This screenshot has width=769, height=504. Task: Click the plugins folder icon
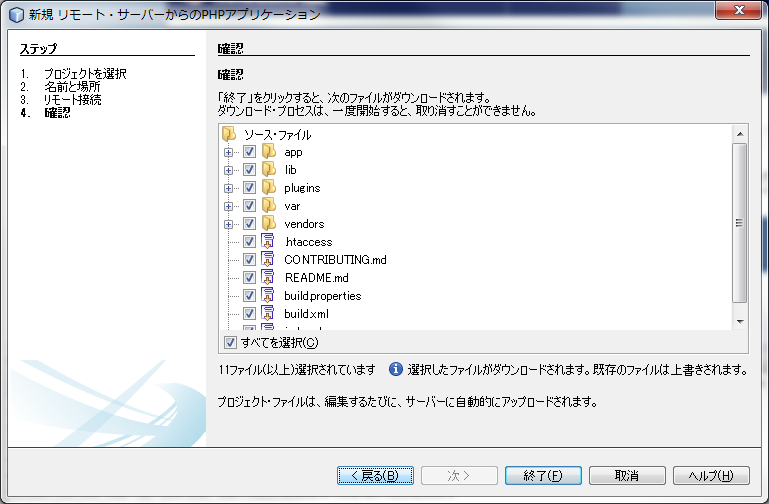pyautogui.click(x=269, y=187)
